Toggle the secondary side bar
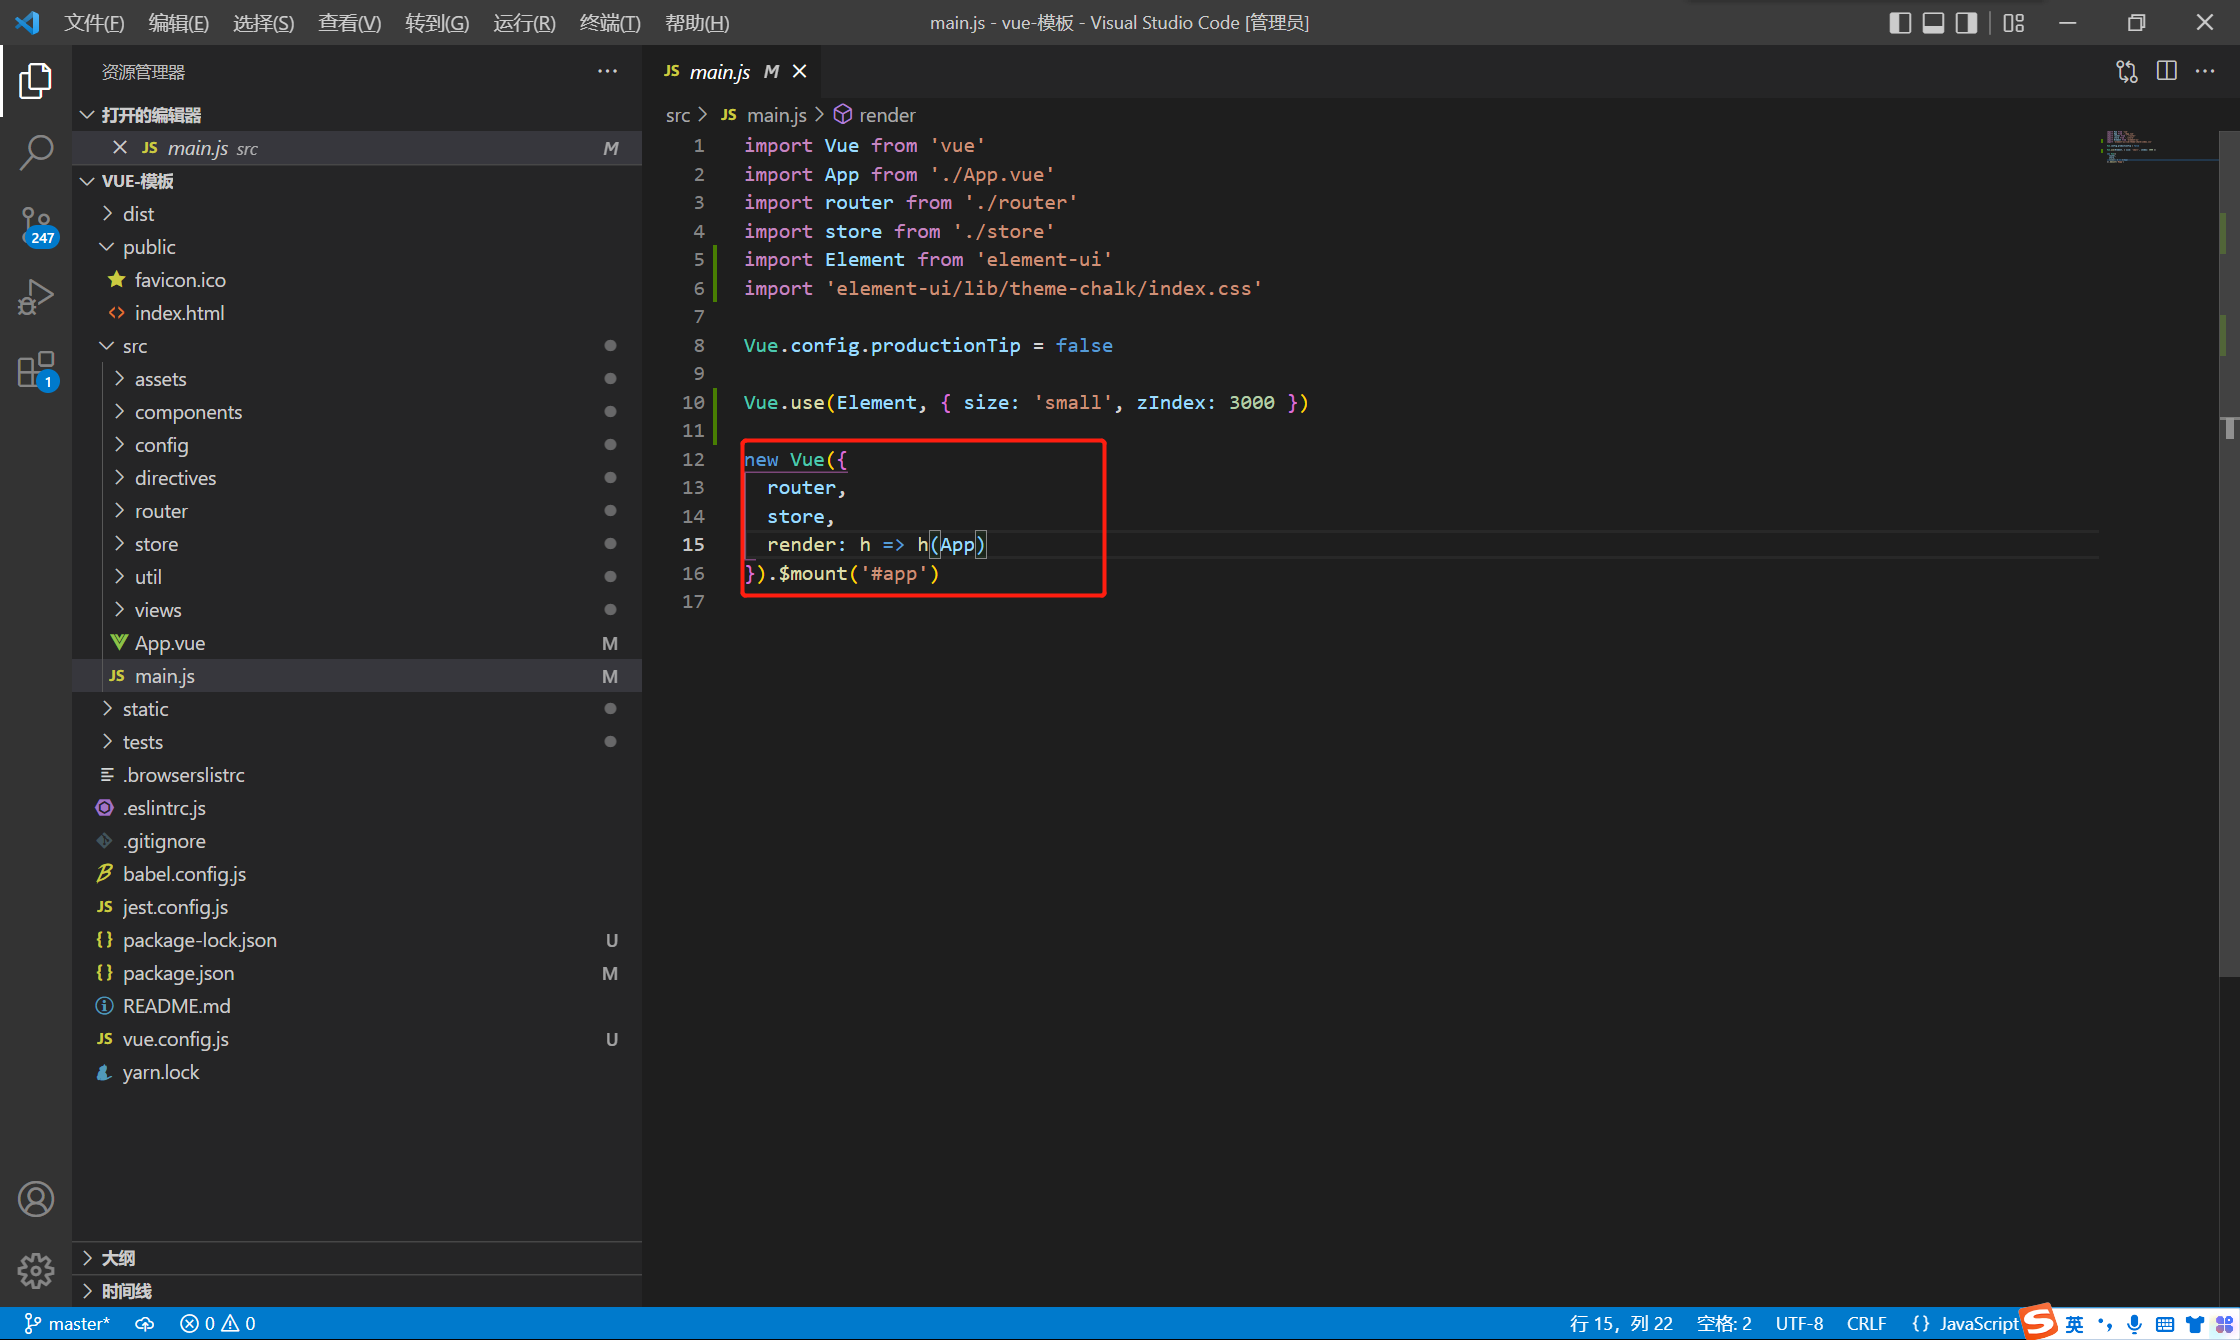Screen dimensions: 2240x1340 1966,22
